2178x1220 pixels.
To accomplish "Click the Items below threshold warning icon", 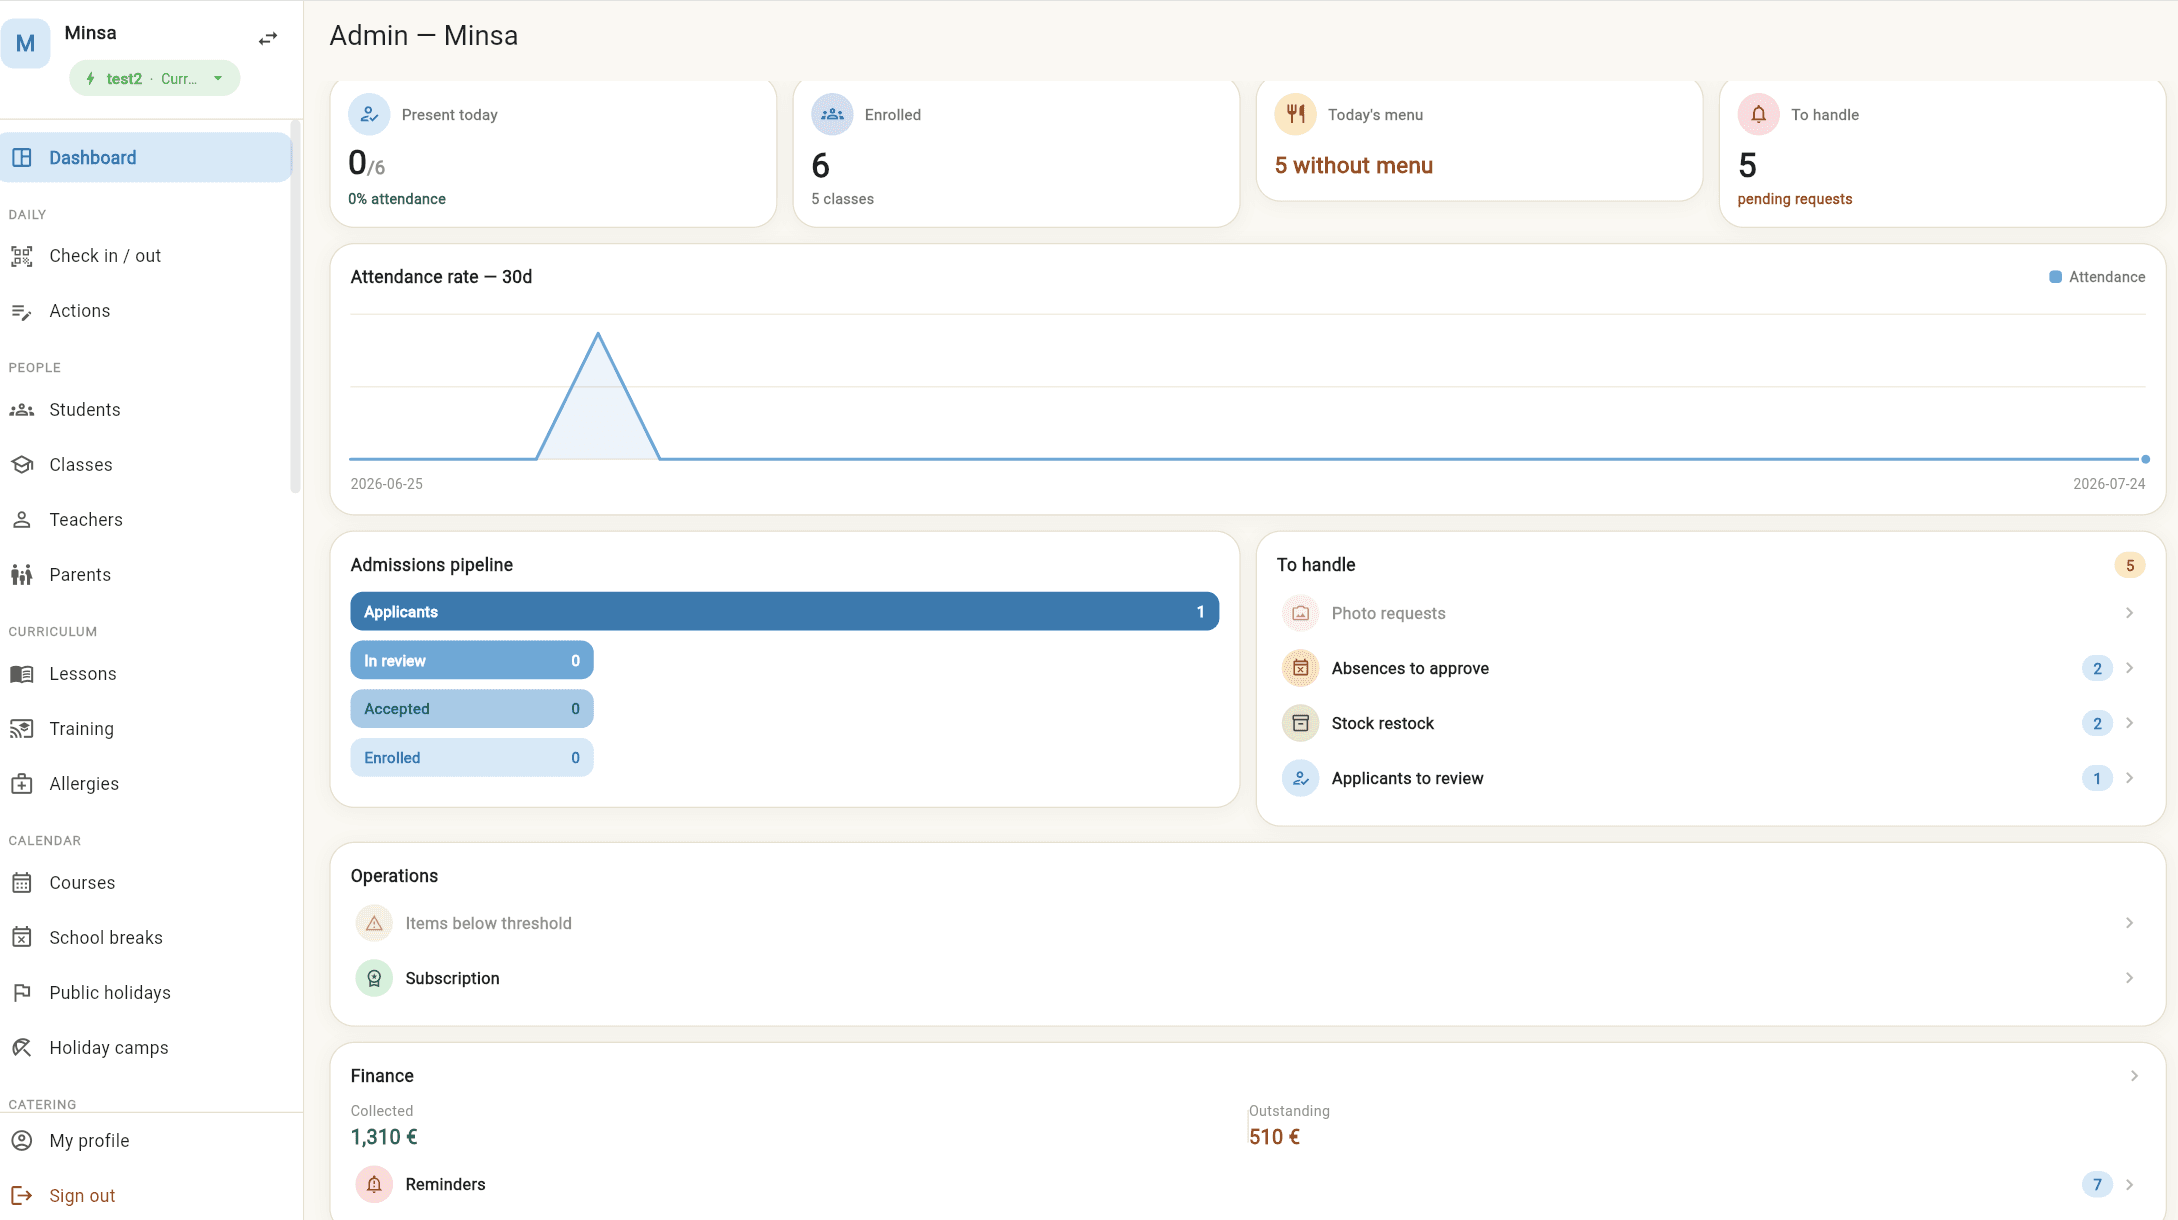I will coord(374,923).
